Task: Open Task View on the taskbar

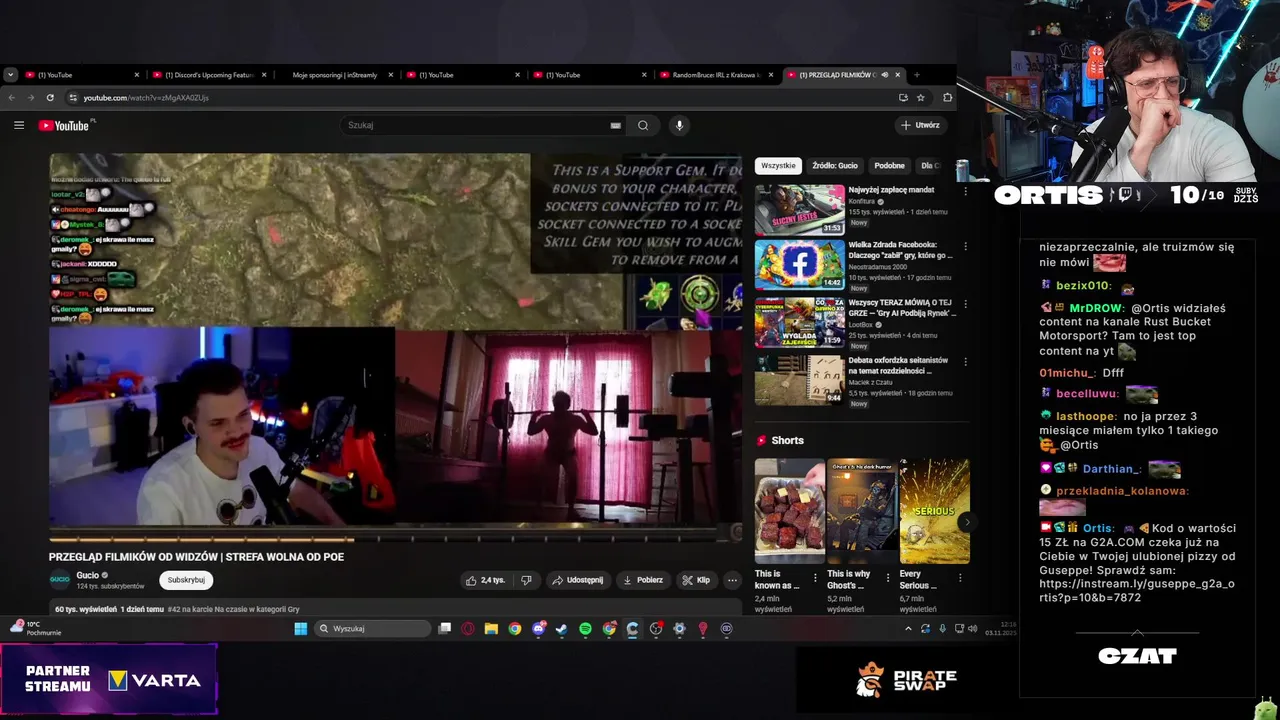Action: (445, 629)
